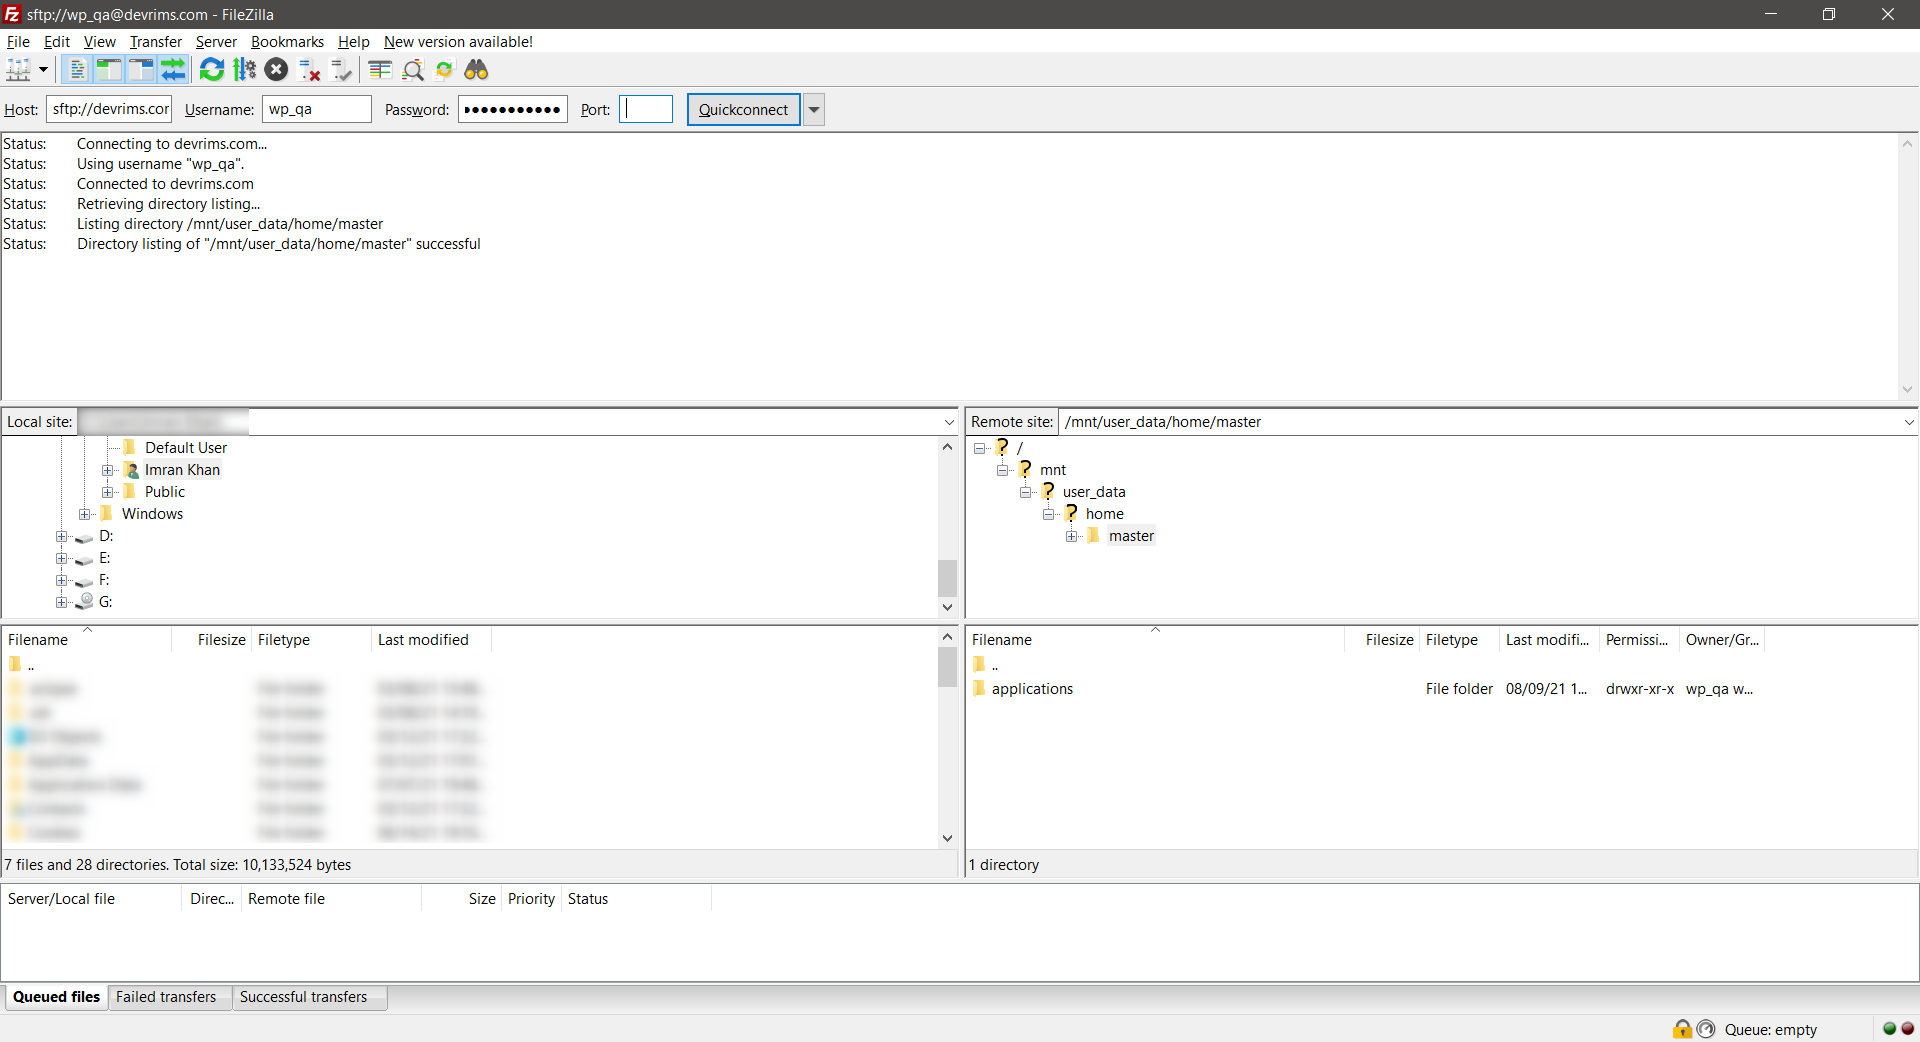This screenshot has height=1042, width=1920.
Task: Open the Site Manager icon
Action: click(x=19, y=70)
